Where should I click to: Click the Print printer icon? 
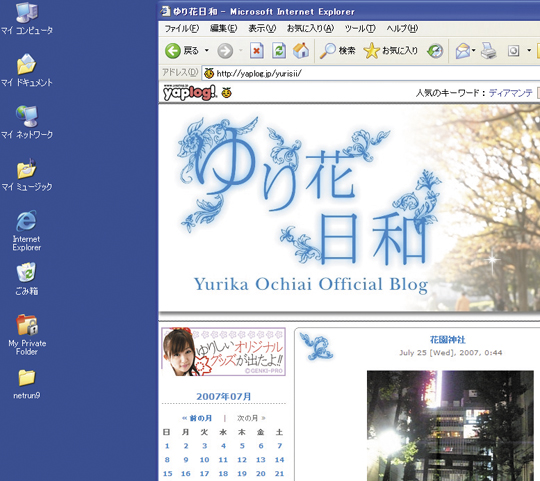coord(488,51)
